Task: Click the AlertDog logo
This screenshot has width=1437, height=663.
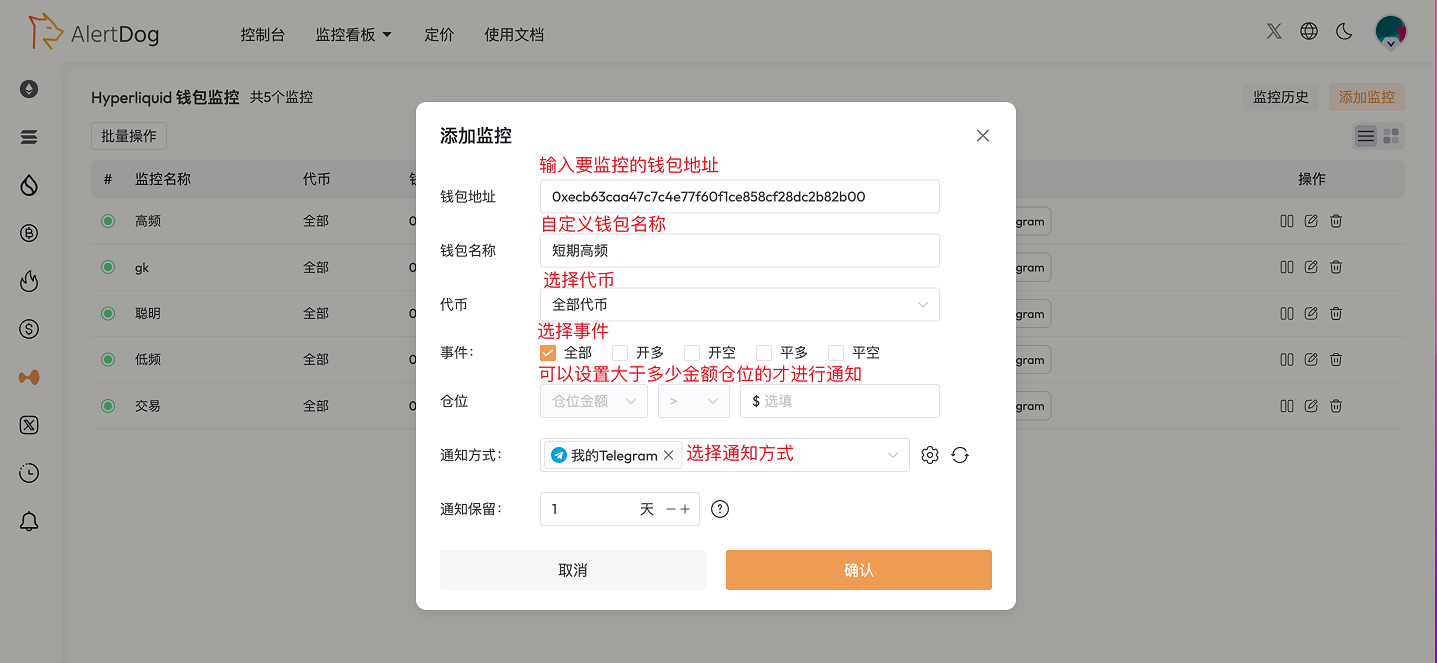Action: pos(94,33)
